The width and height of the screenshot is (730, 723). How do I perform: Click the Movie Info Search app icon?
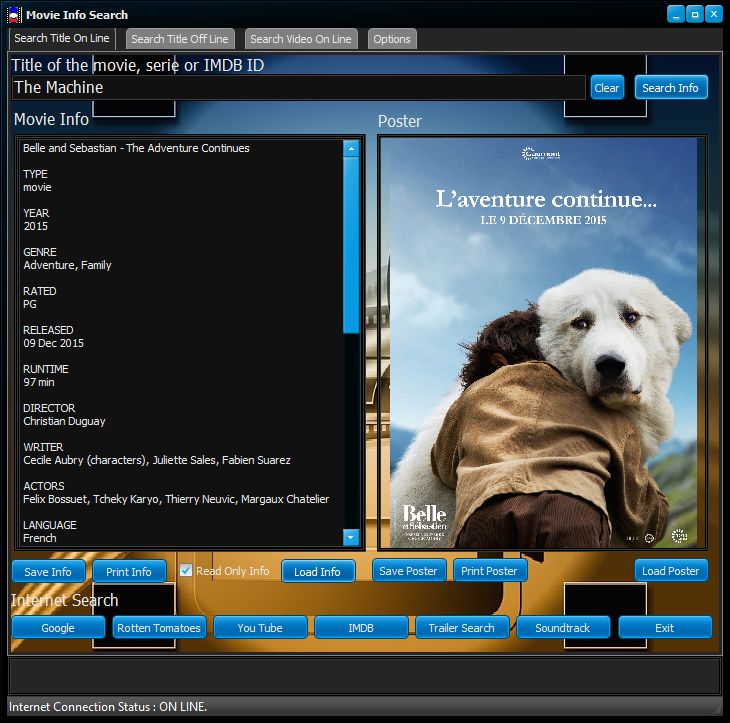click(14, 15)
